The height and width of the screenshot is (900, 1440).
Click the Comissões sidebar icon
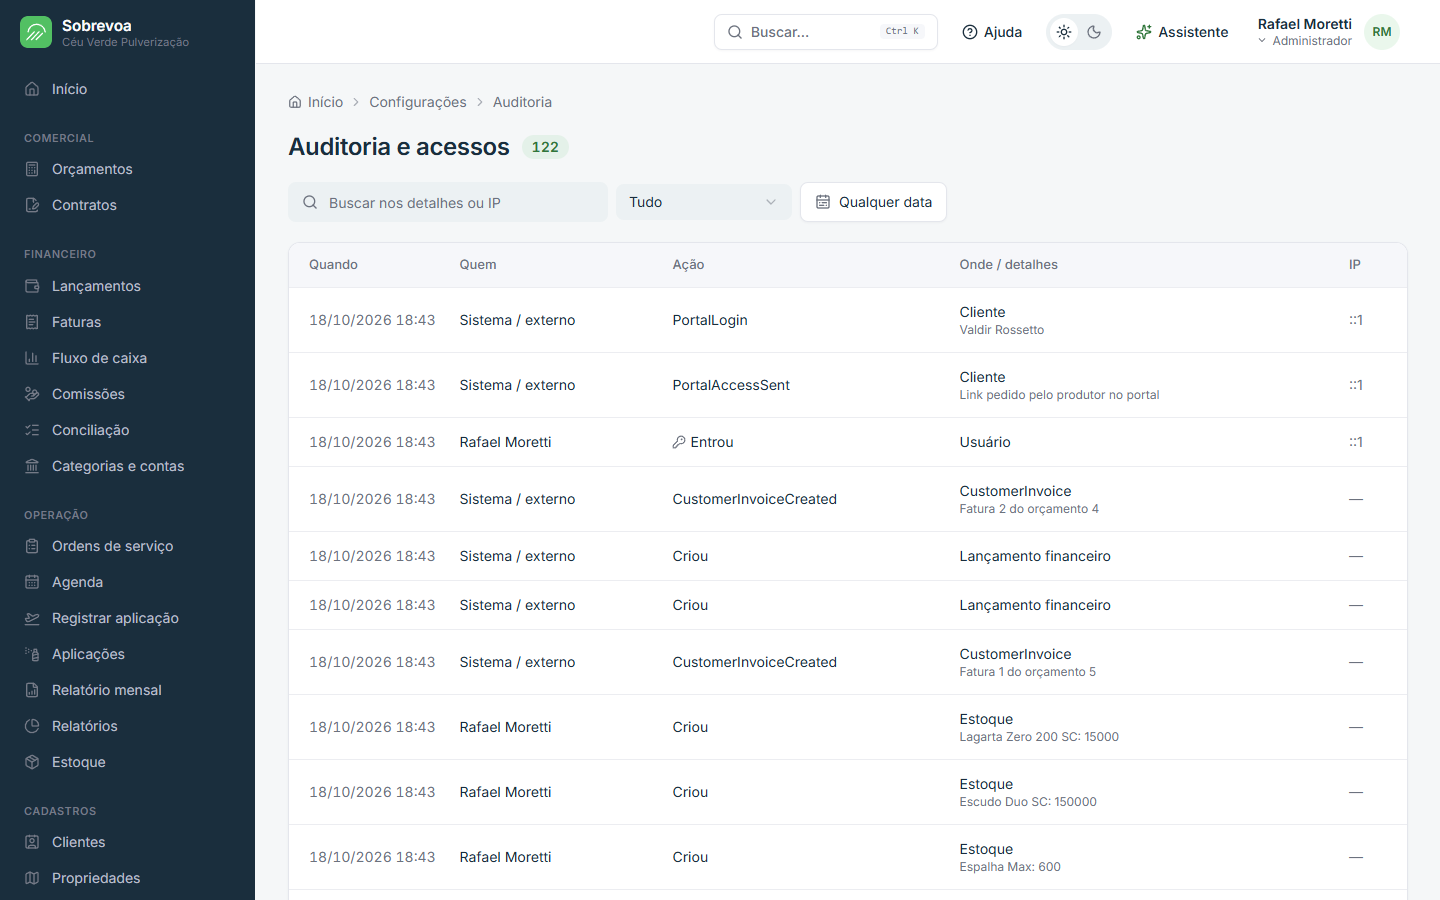click(32, 394)
